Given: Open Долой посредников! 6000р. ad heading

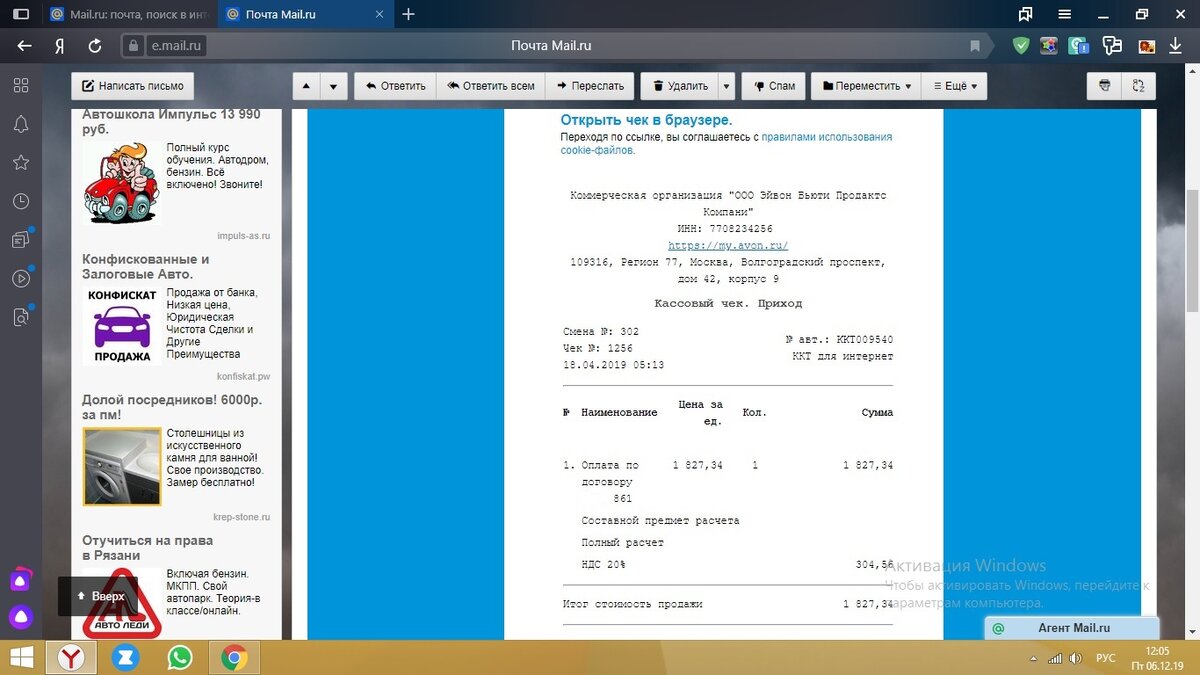Looking at the screenshot, I should pyautogui.click(x=172, y=407).
